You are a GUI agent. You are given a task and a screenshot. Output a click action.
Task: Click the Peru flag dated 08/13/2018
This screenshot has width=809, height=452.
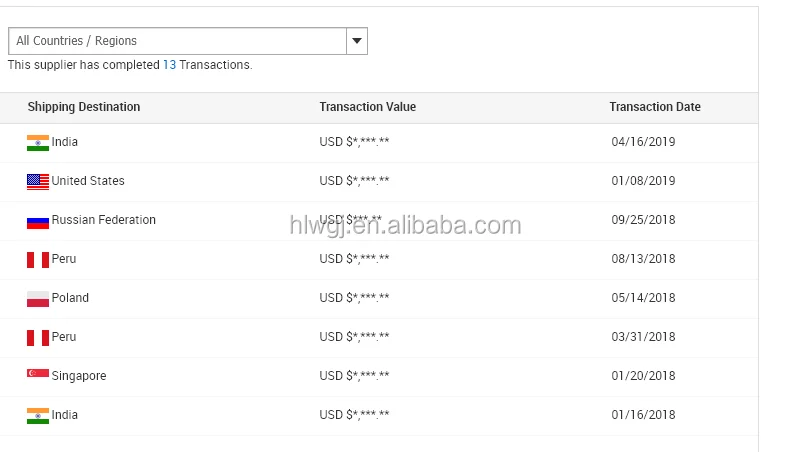[38, 260]
